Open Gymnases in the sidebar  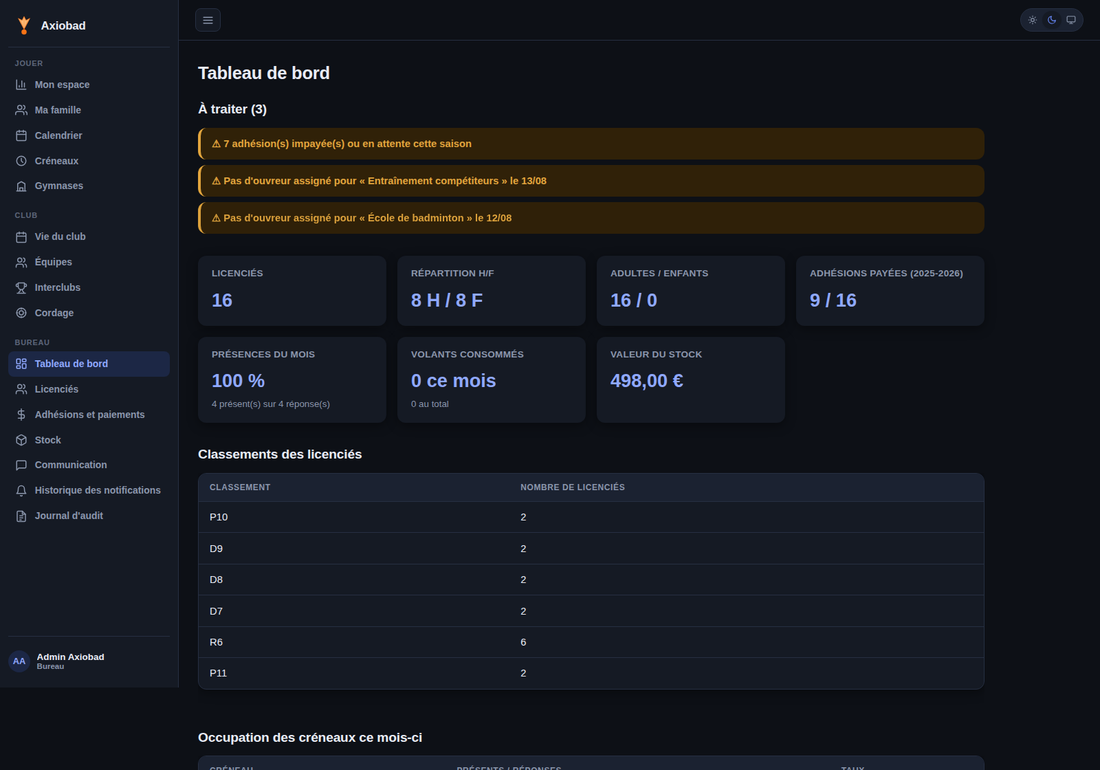click(89, 186)
